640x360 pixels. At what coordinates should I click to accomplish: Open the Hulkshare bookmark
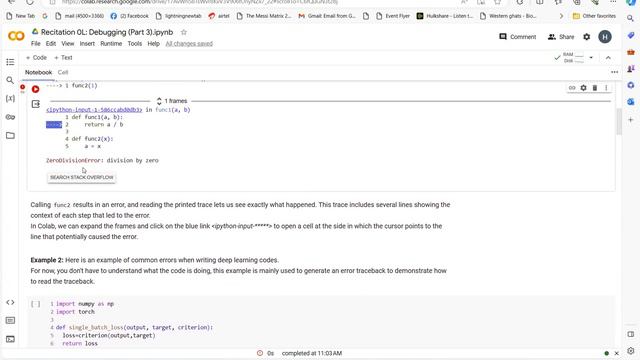pyautogui.click(x=445, y=16)
